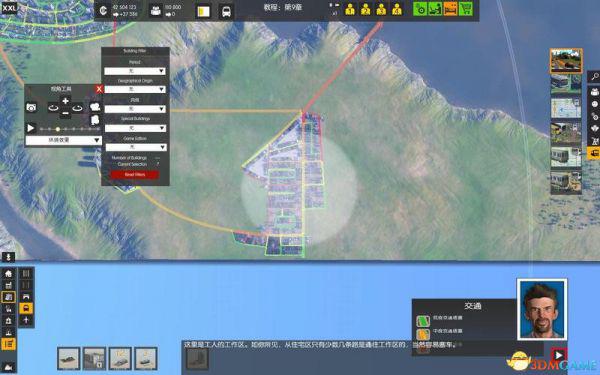Open the Special Buildings filter dropdown
Viewport: 600px width, 375px height.
pos(135,128)
